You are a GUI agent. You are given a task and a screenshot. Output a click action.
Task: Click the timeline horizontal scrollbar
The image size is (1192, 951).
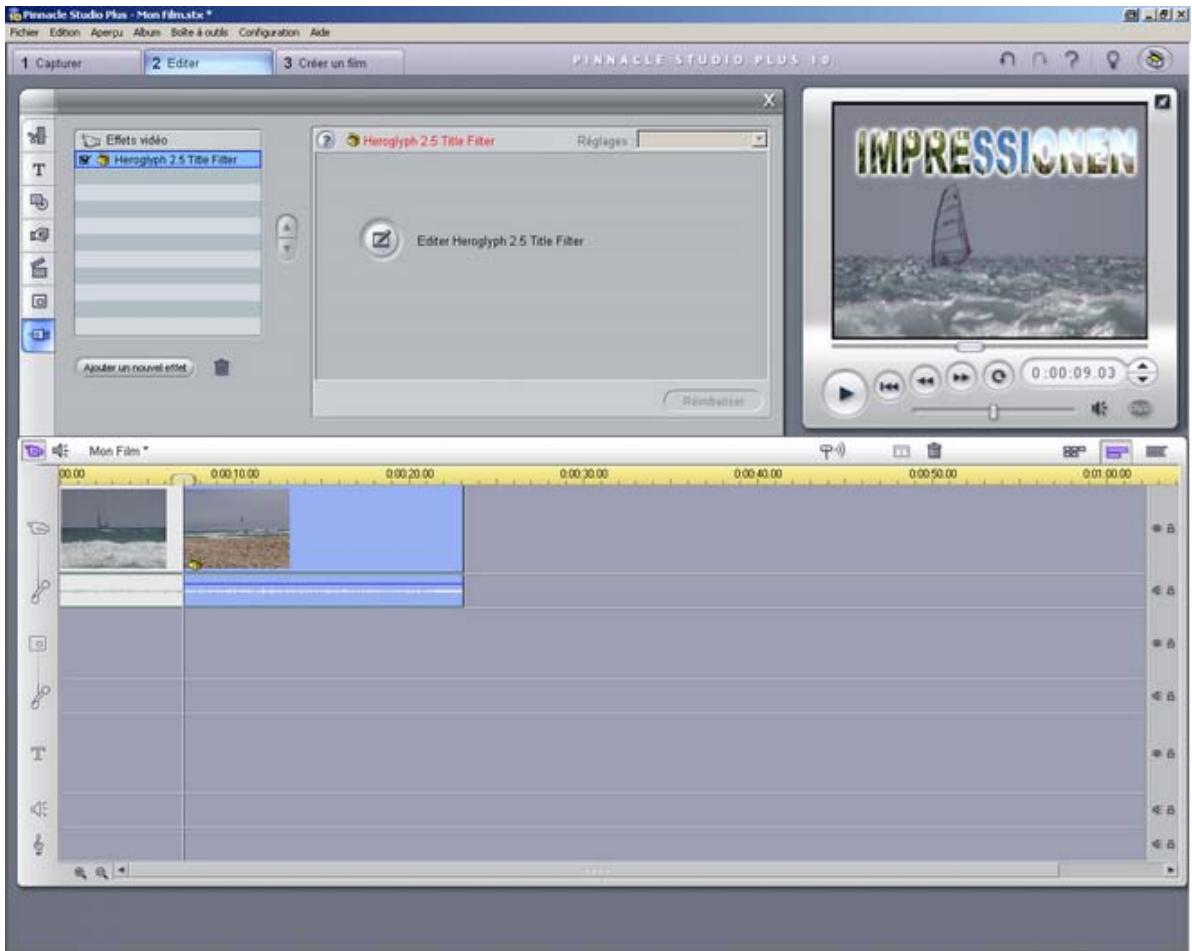[595, 870]
